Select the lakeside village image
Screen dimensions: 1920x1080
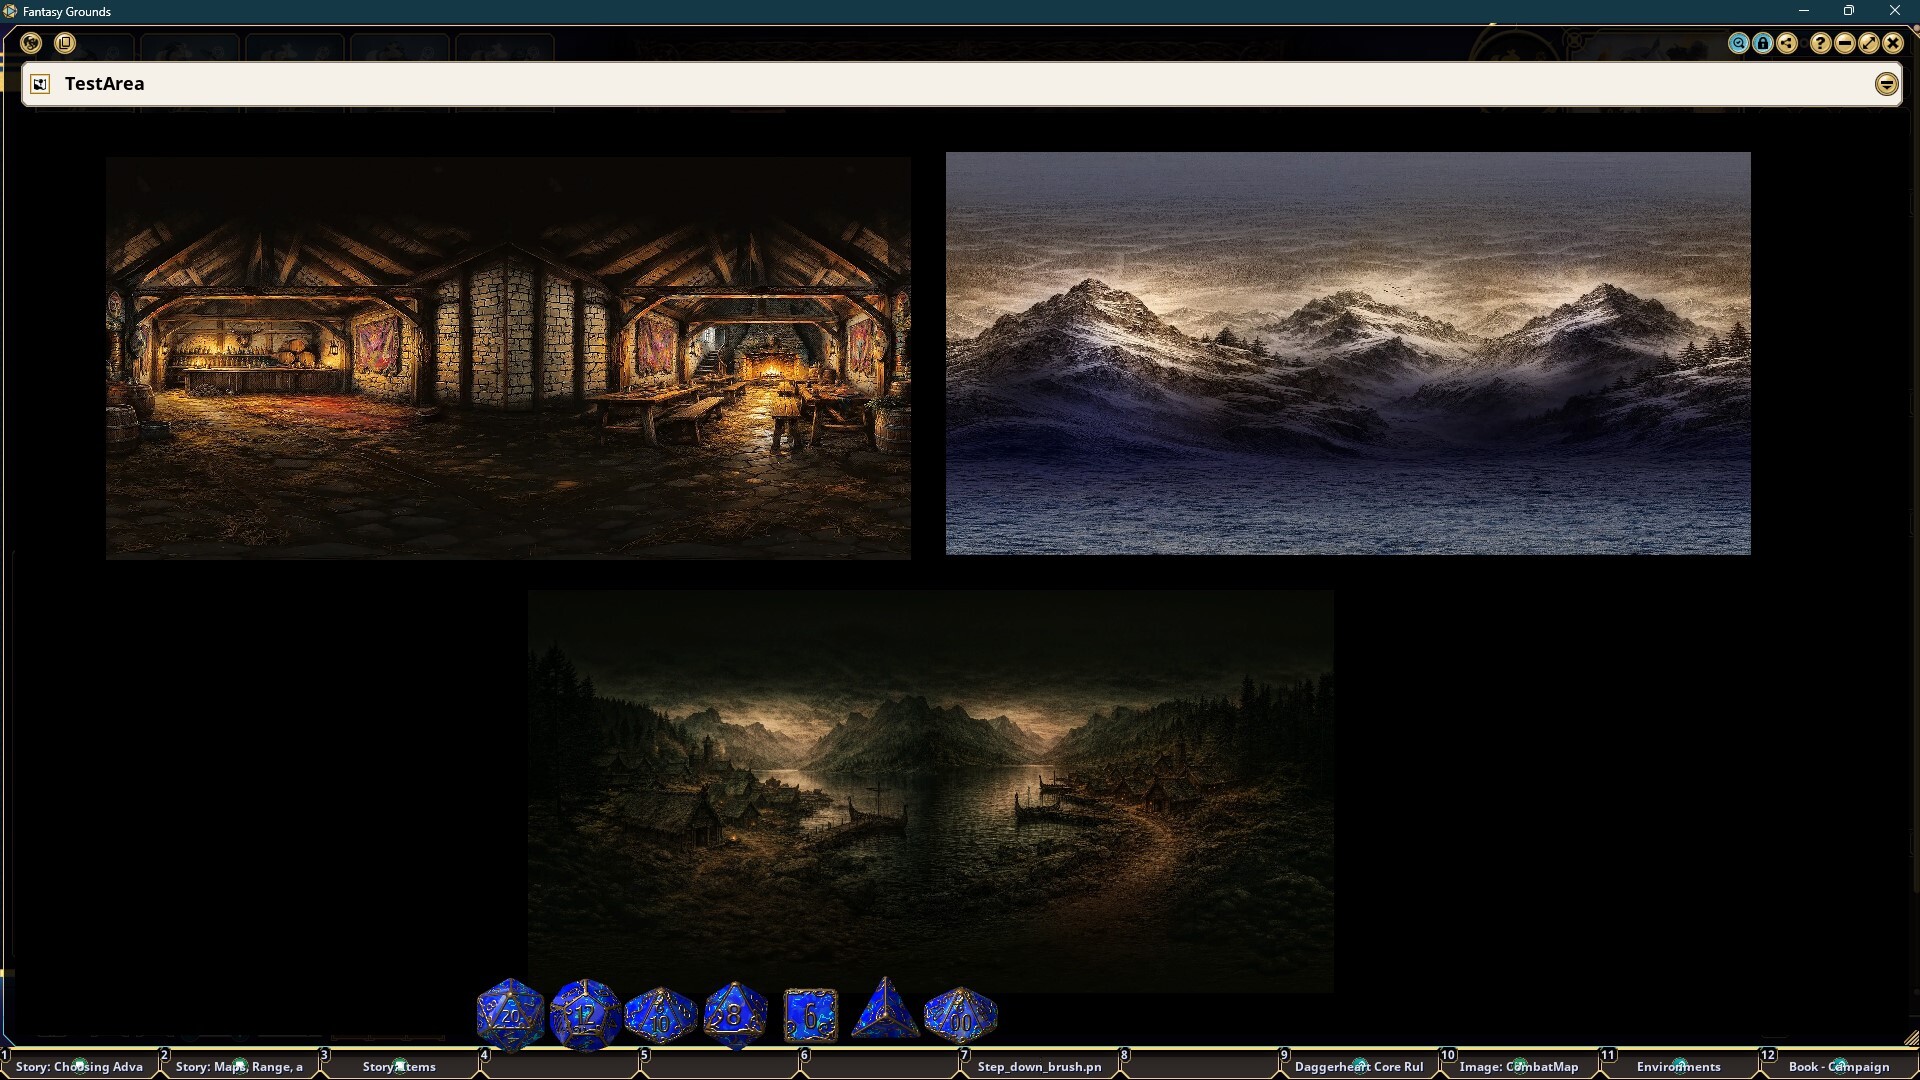[x=931, y=791]
